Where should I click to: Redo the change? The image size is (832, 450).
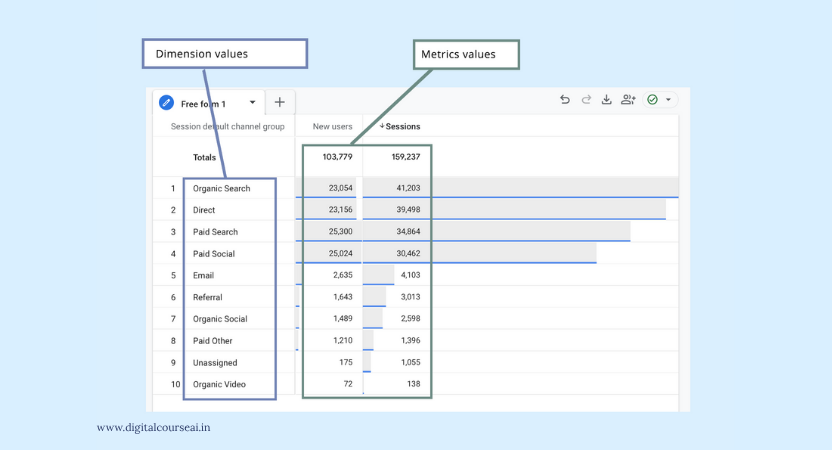coord(586,100)
